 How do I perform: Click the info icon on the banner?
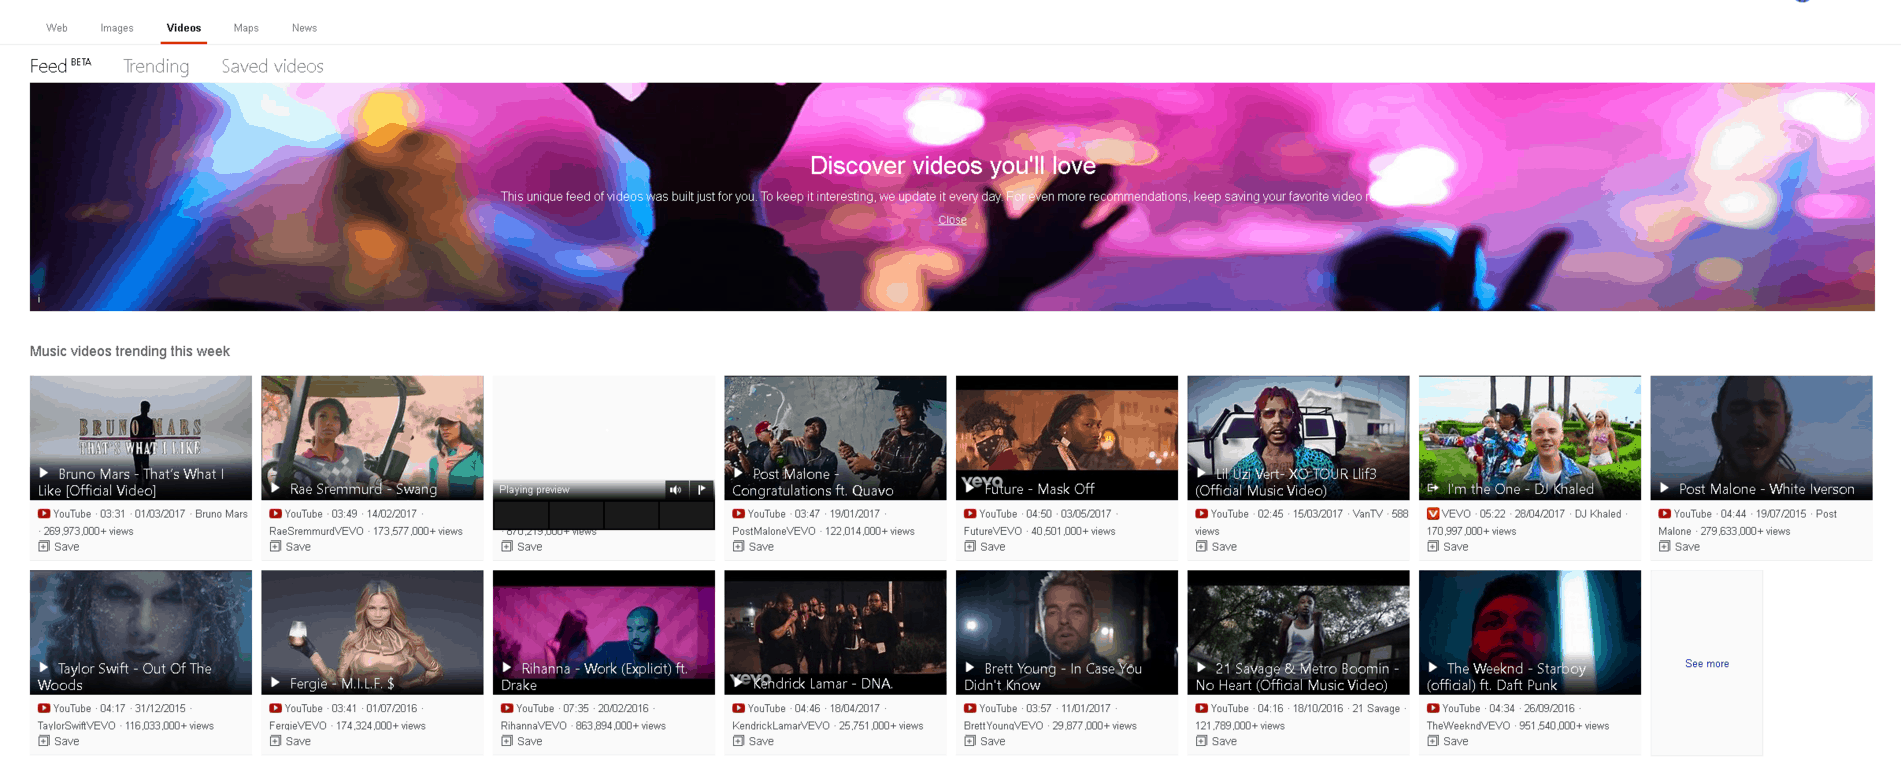point(39,299)
